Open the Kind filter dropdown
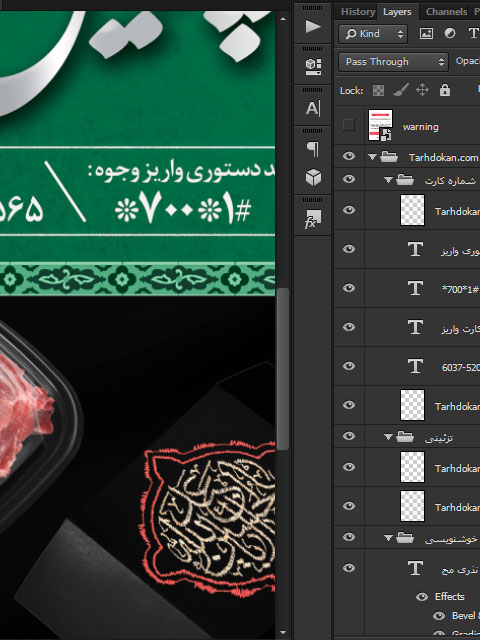 (x=373, y=33)
